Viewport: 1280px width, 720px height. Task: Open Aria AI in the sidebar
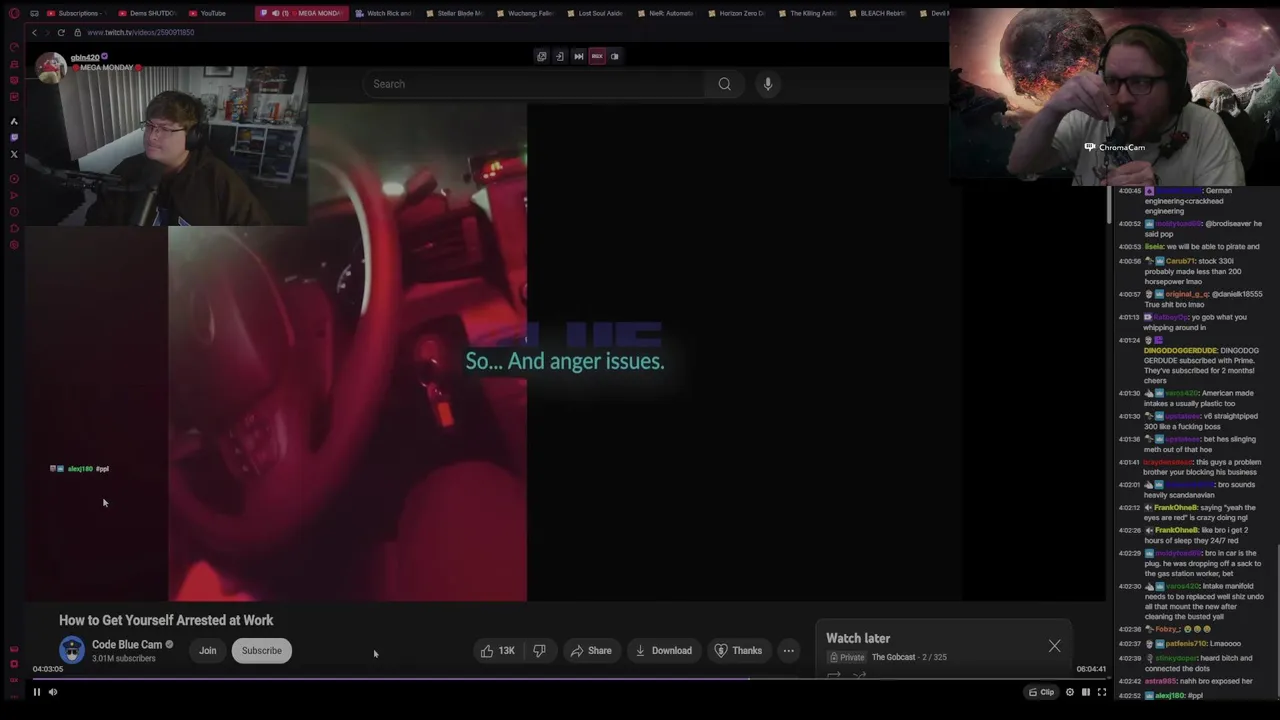coord(14,121)
